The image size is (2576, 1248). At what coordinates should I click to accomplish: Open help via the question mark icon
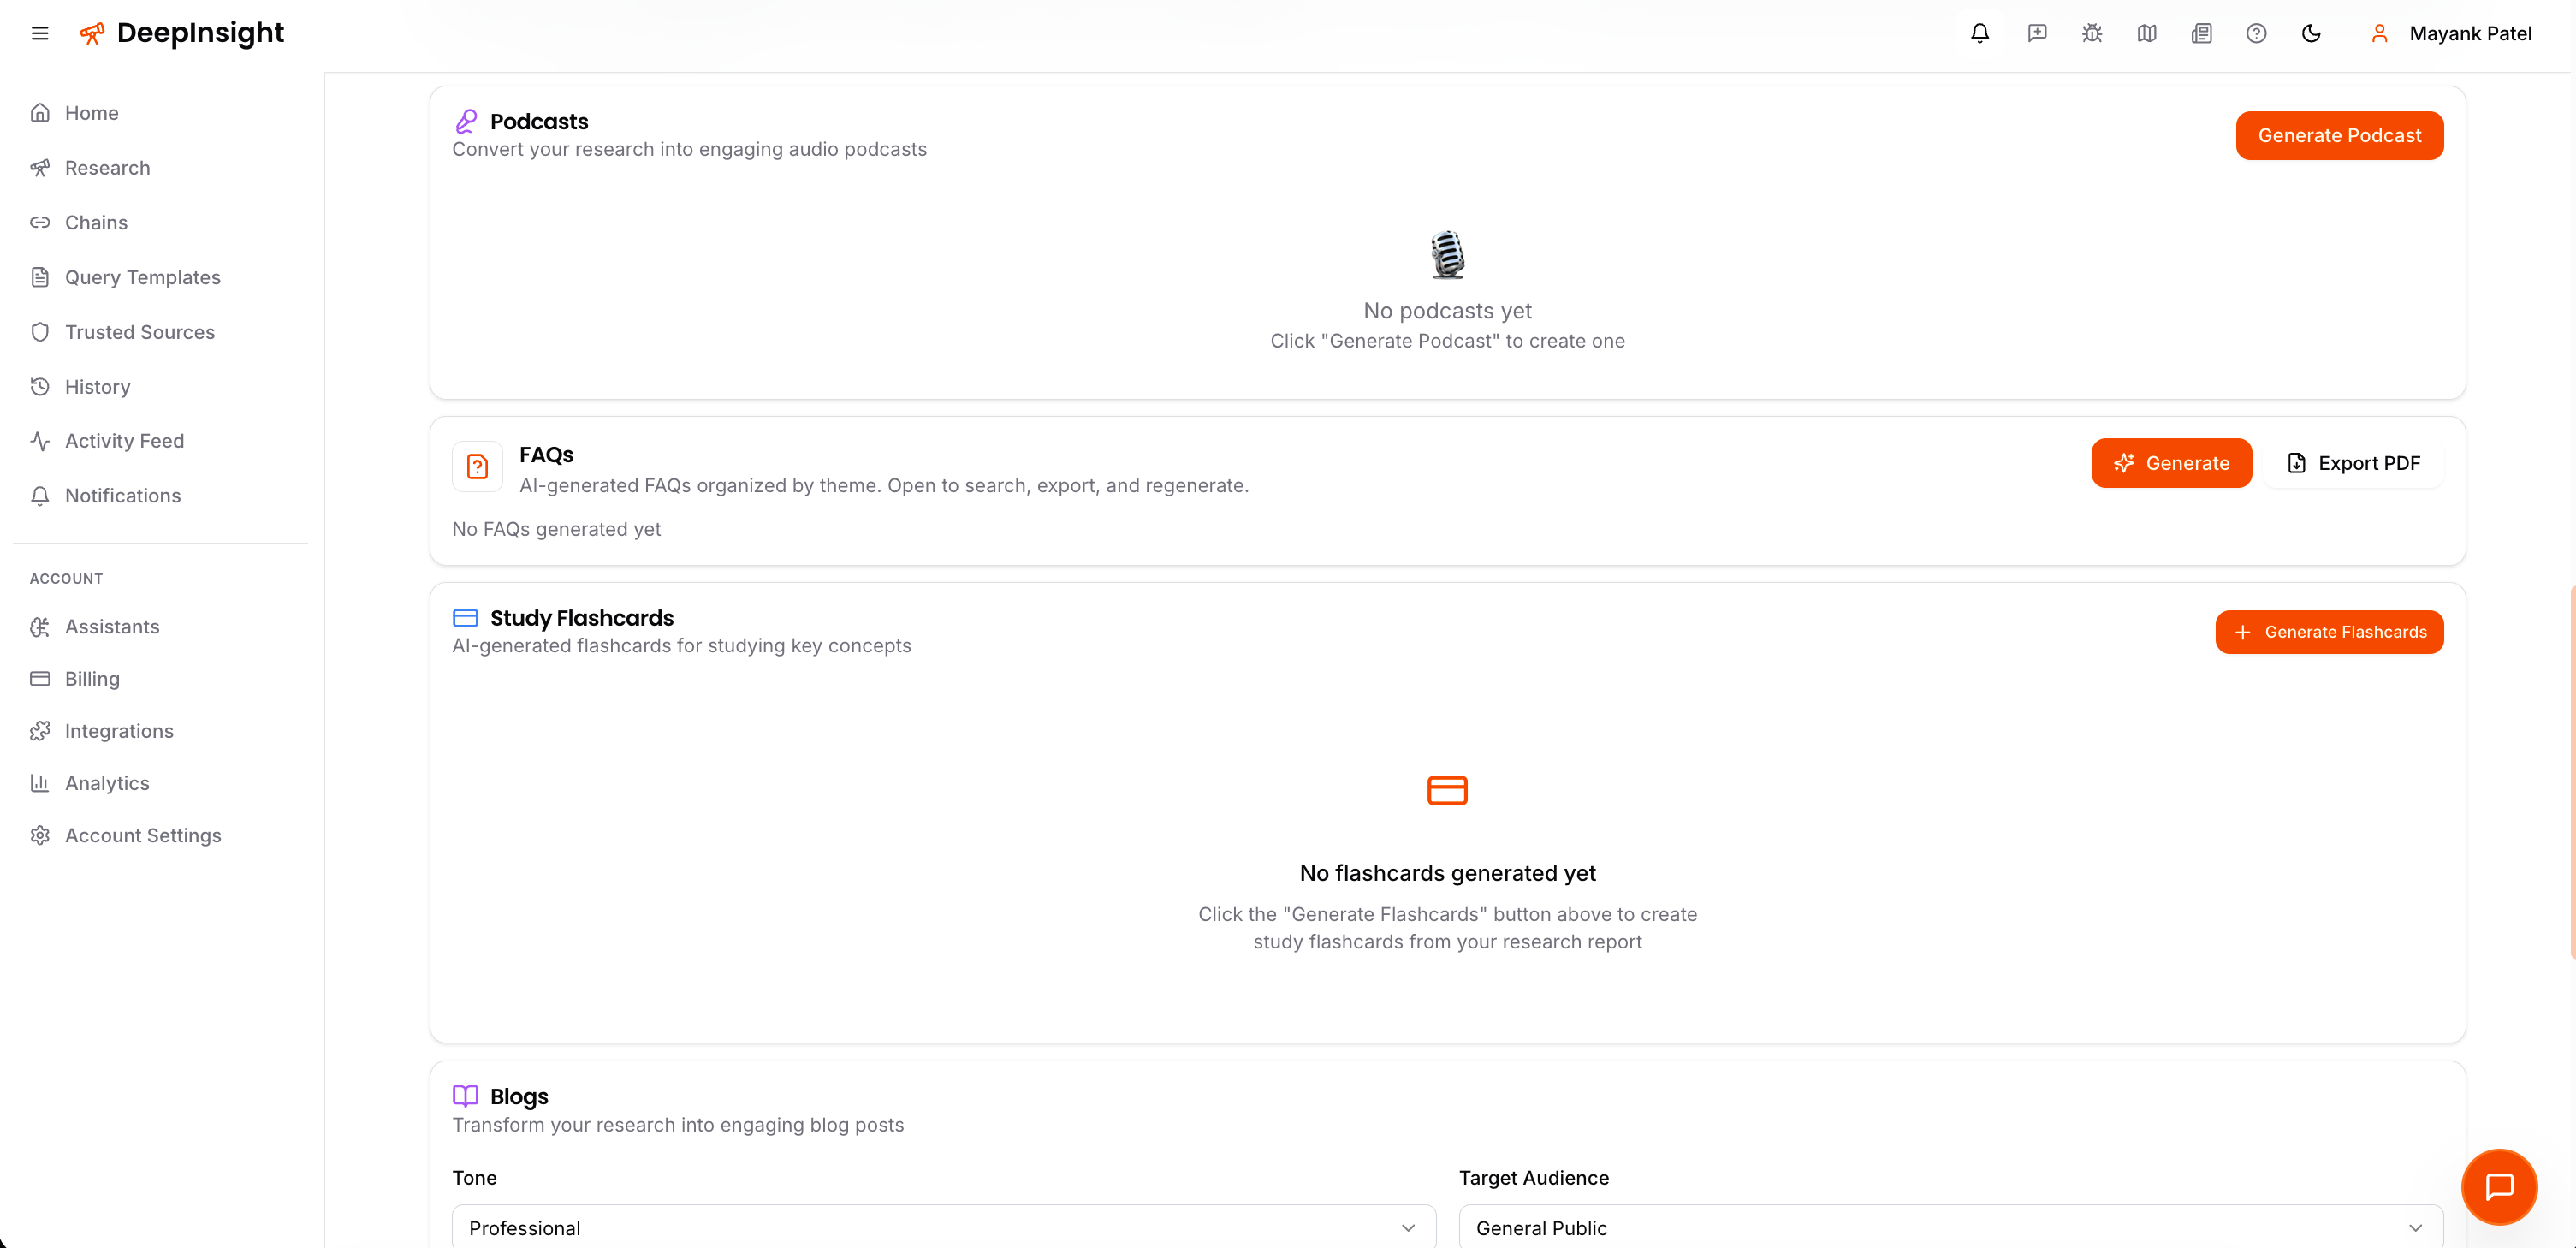point(2256,33)
